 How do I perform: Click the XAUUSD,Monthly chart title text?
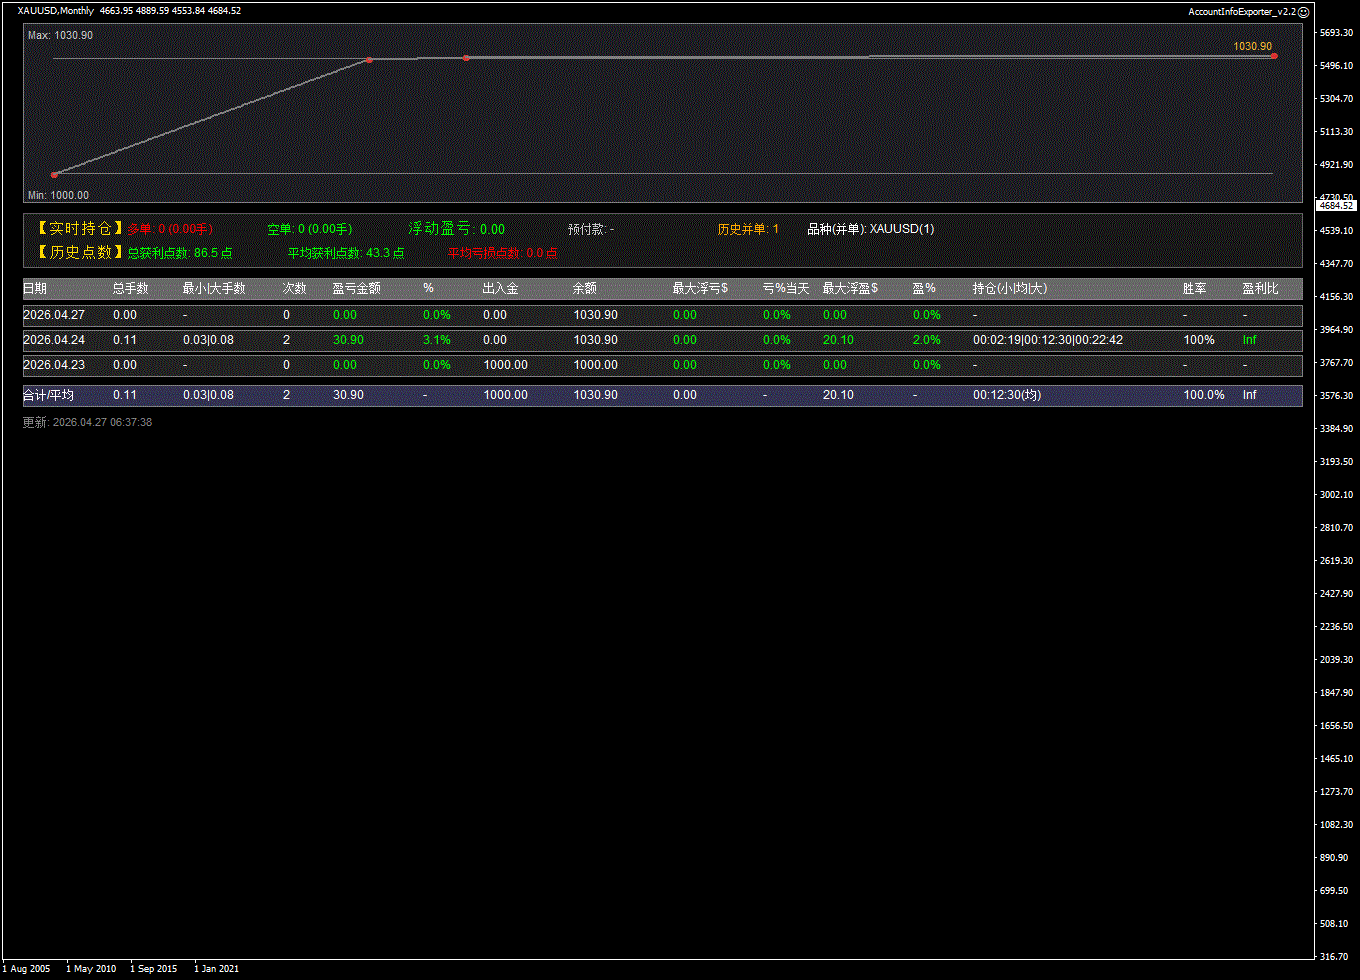tap(56, 11)
